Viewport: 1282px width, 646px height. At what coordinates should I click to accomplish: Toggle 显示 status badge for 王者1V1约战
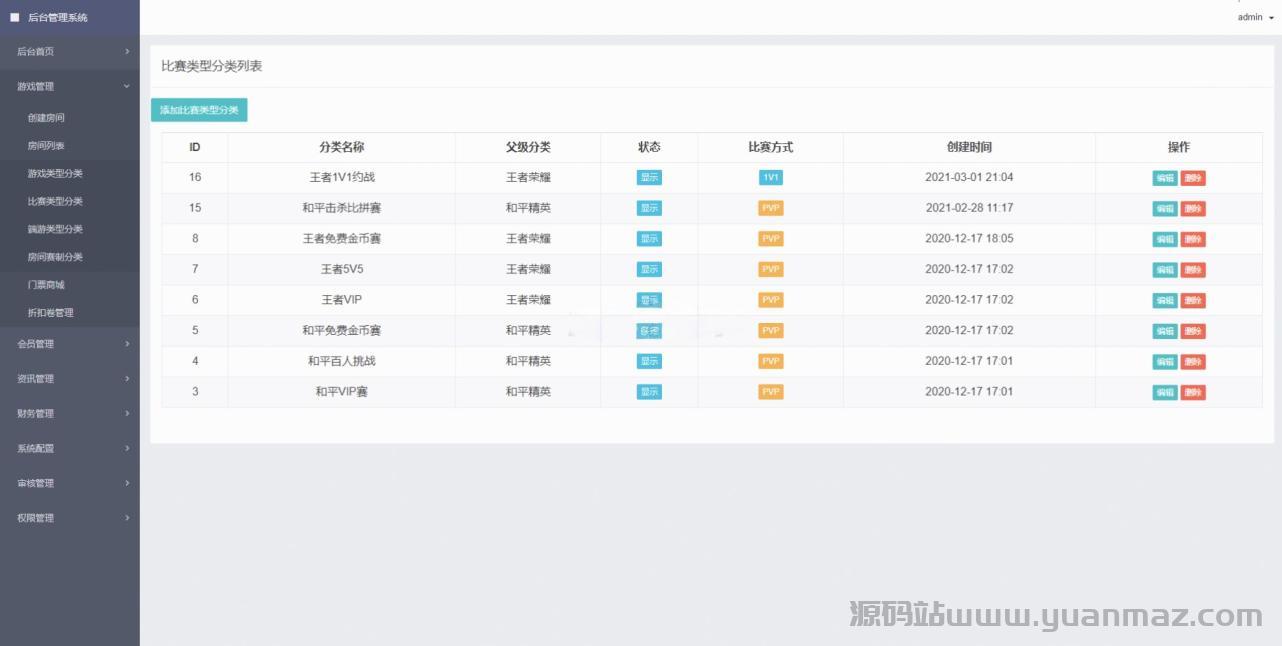point(649,178)
